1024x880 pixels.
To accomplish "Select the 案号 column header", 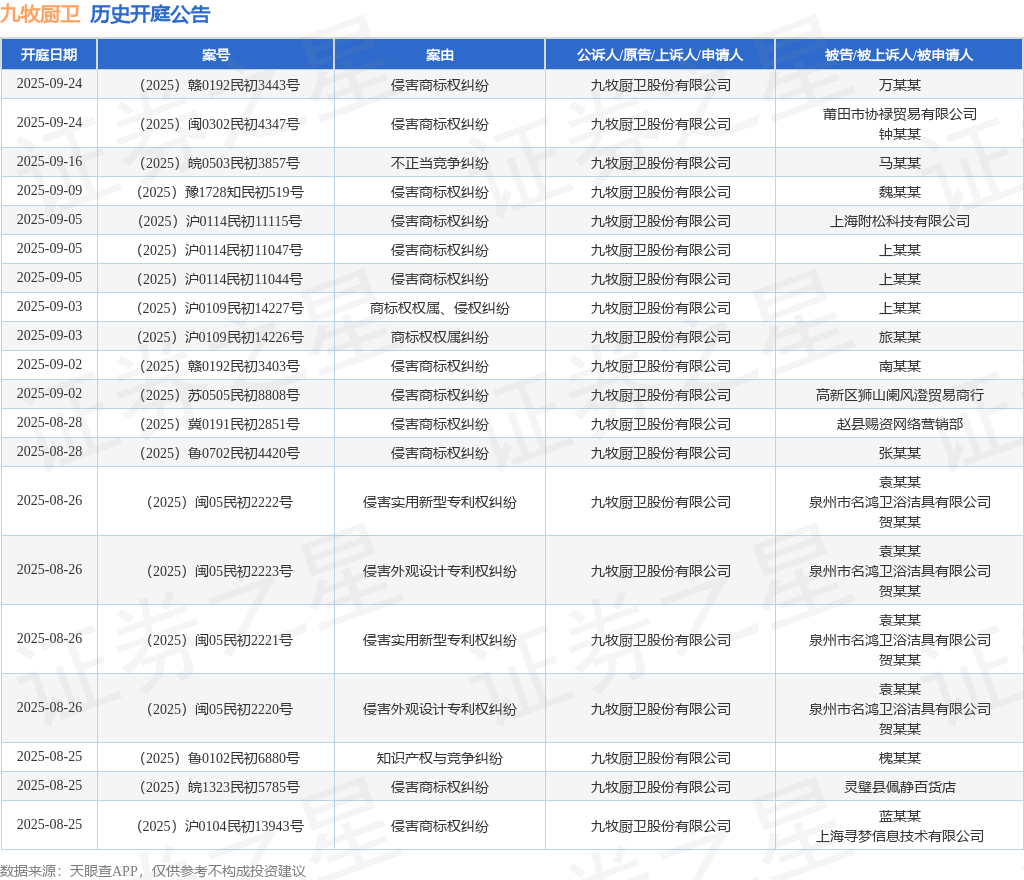I will pos(216,55).
